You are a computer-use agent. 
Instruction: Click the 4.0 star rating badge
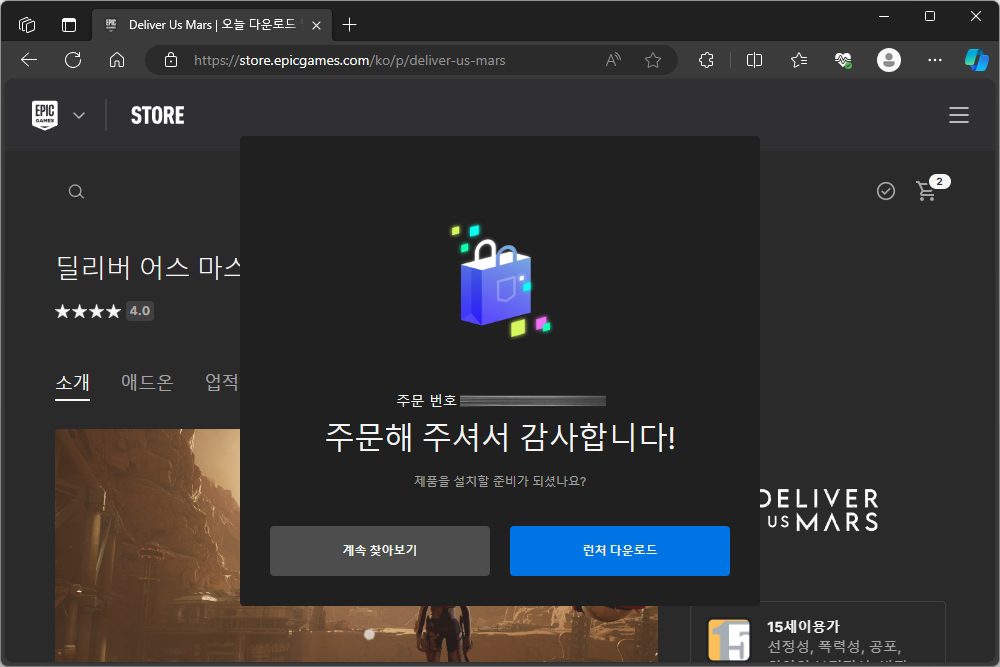click(140, 311)
